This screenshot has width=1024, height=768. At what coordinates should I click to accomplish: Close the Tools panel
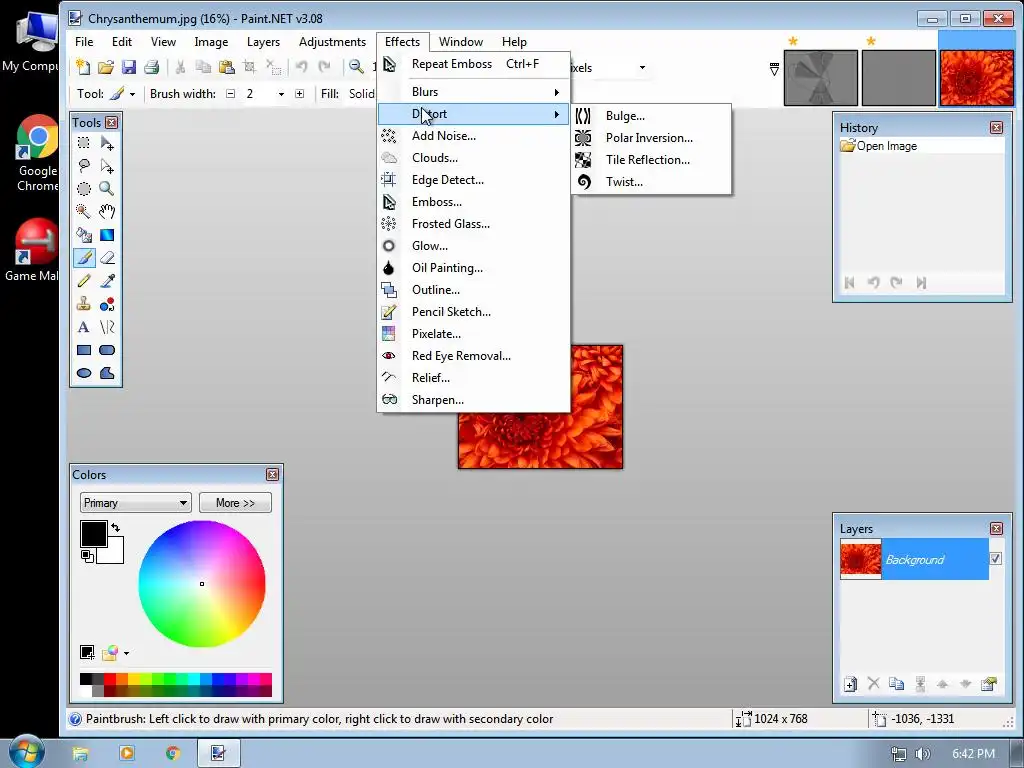(x=112, y=123)
